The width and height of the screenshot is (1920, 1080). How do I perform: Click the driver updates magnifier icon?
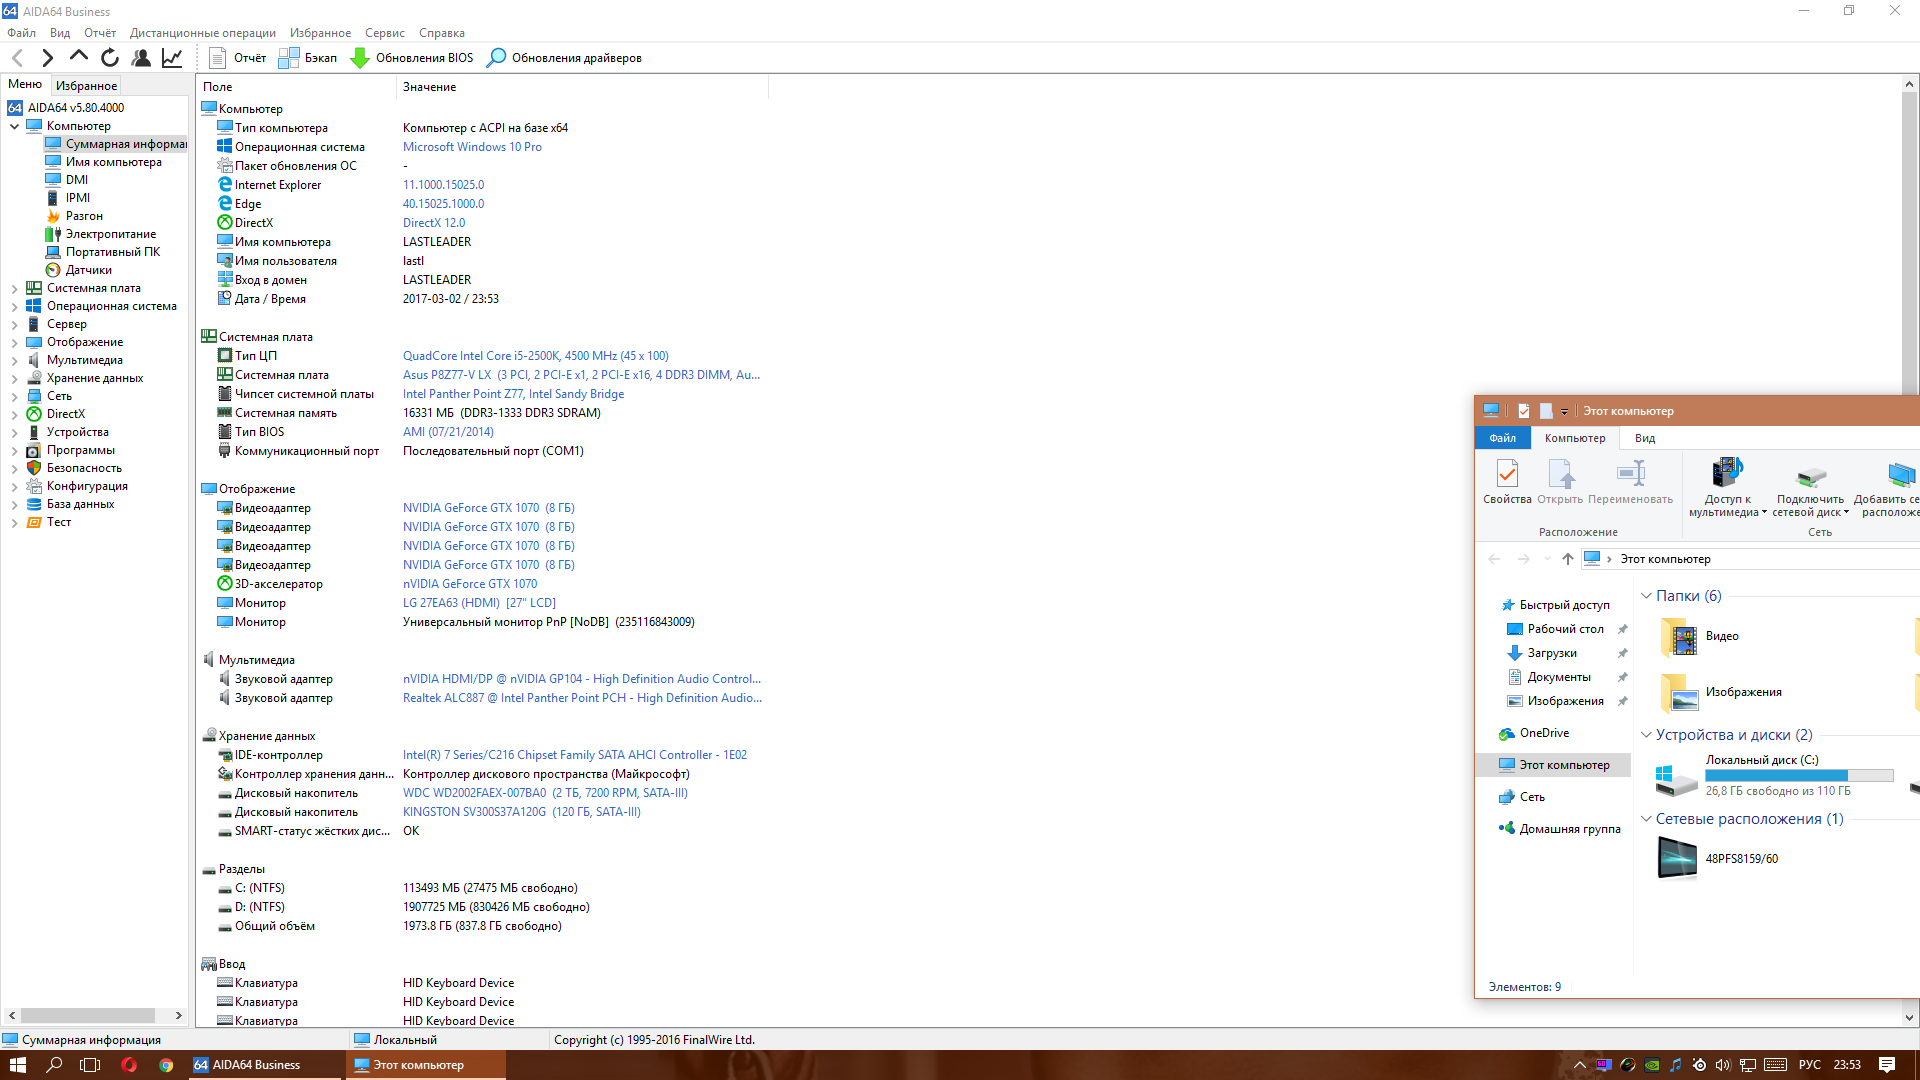coord(496,58)
